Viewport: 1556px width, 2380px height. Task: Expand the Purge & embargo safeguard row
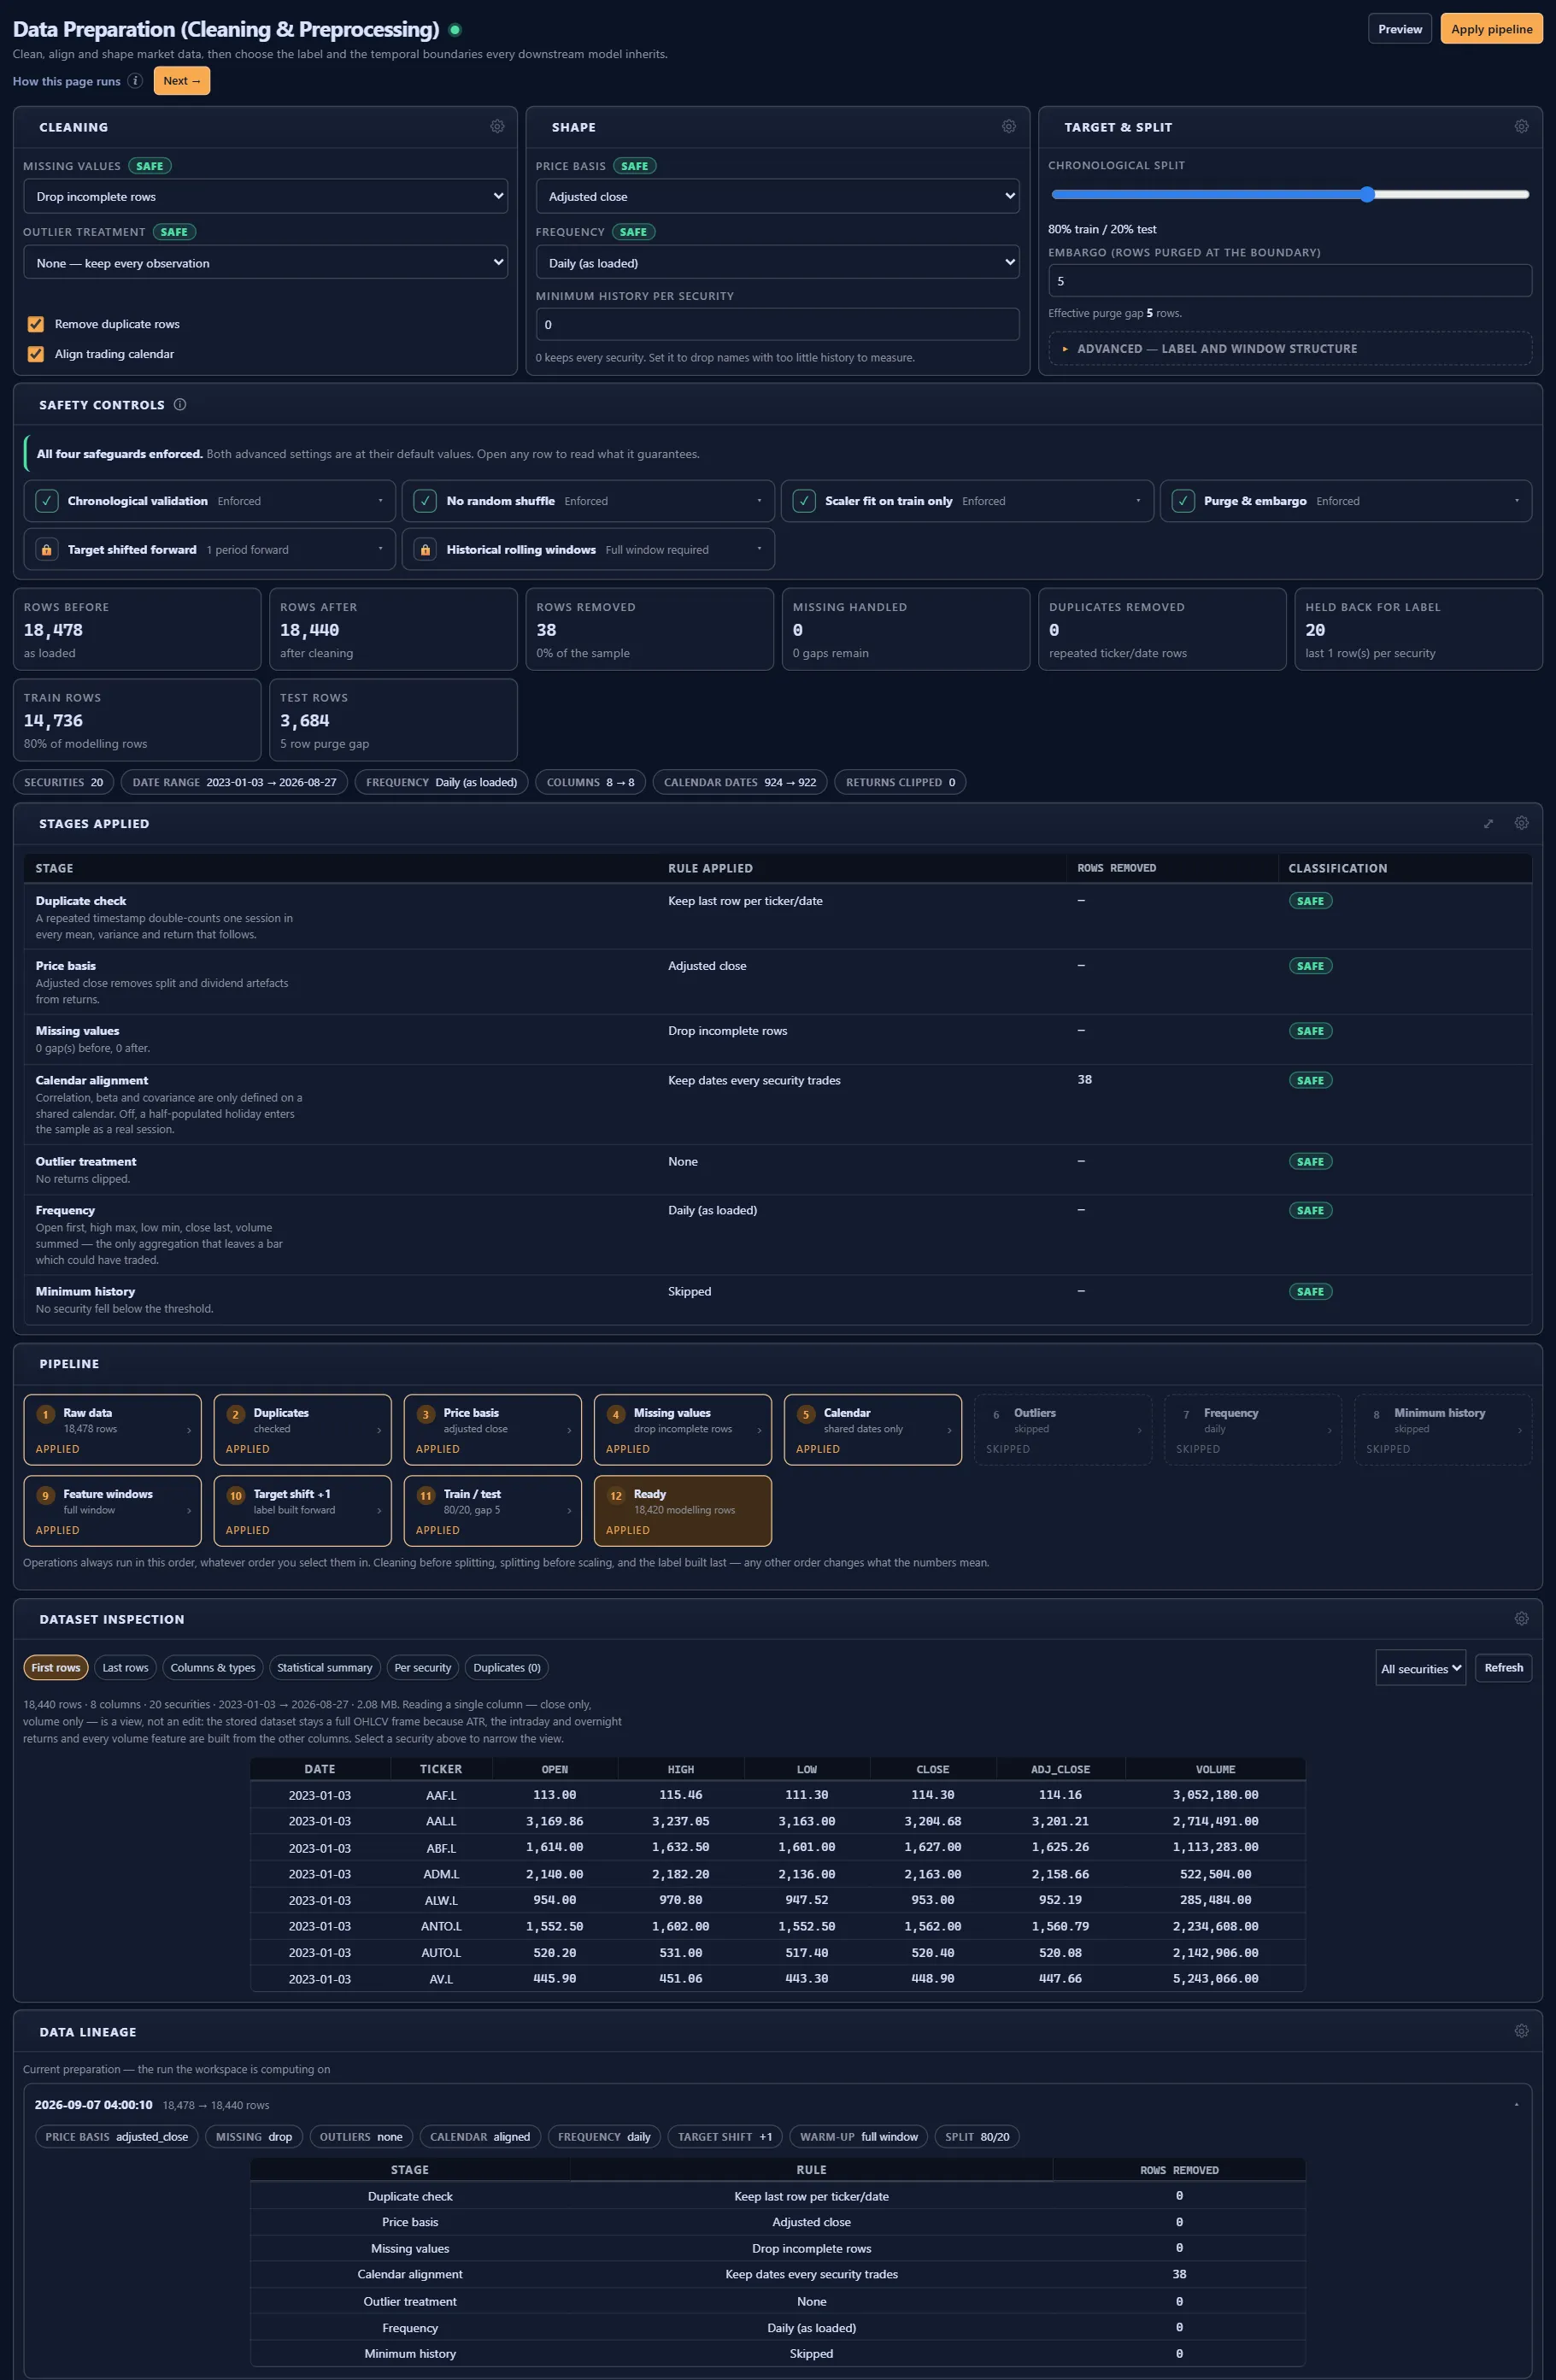(1345, 501)
